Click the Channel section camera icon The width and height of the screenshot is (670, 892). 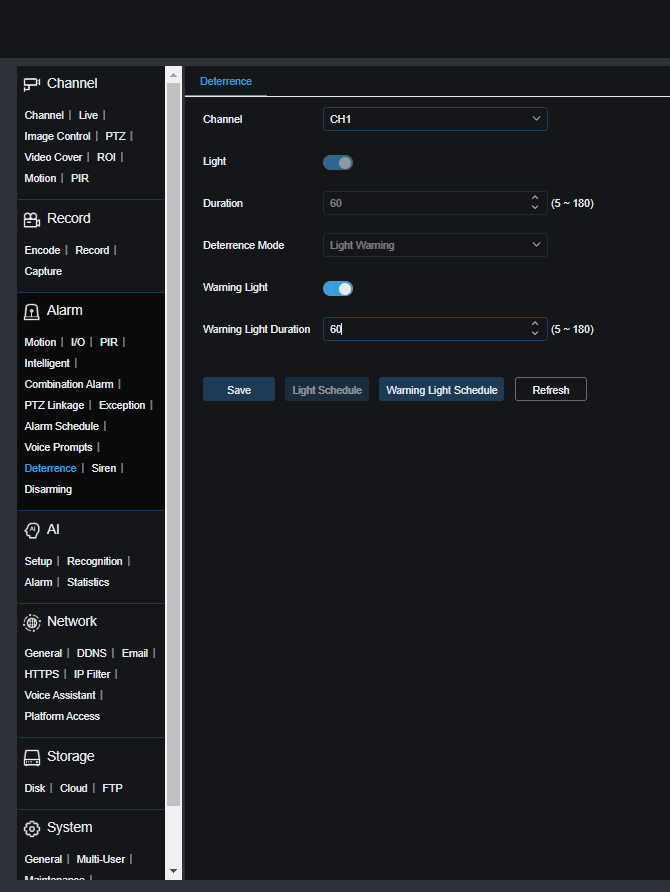[x=32, y=84]
